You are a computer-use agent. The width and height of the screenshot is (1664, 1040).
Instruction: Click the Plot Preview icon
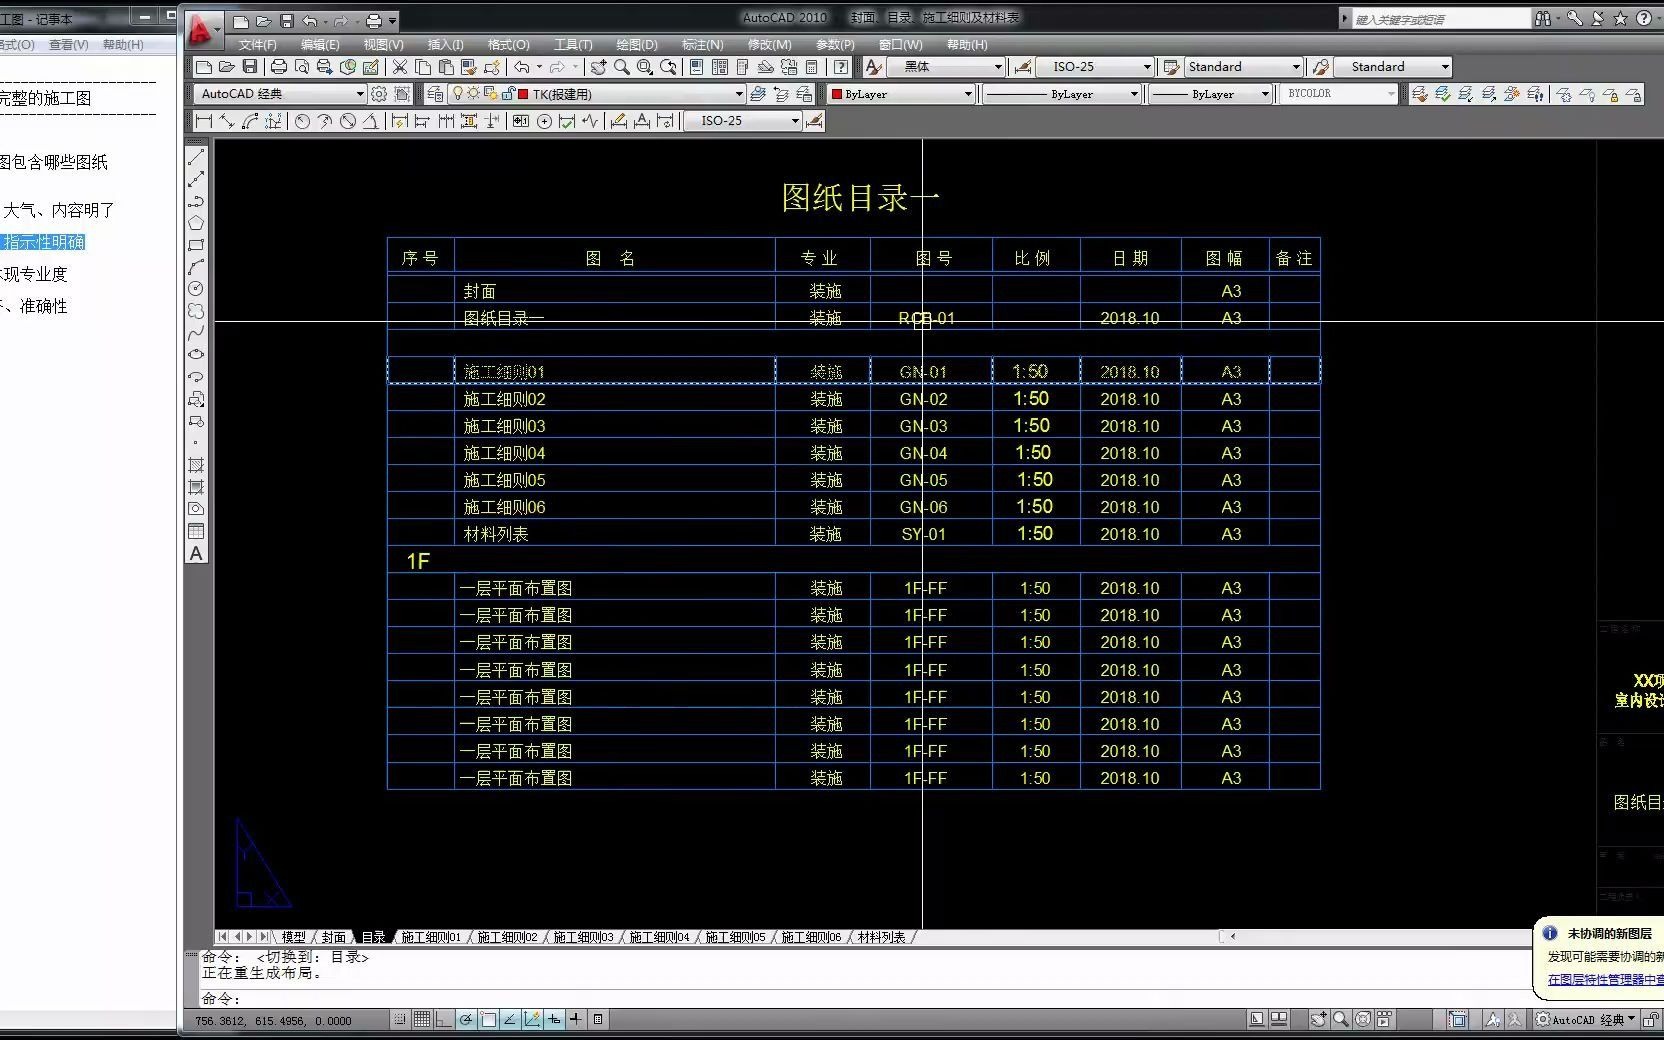303,66
